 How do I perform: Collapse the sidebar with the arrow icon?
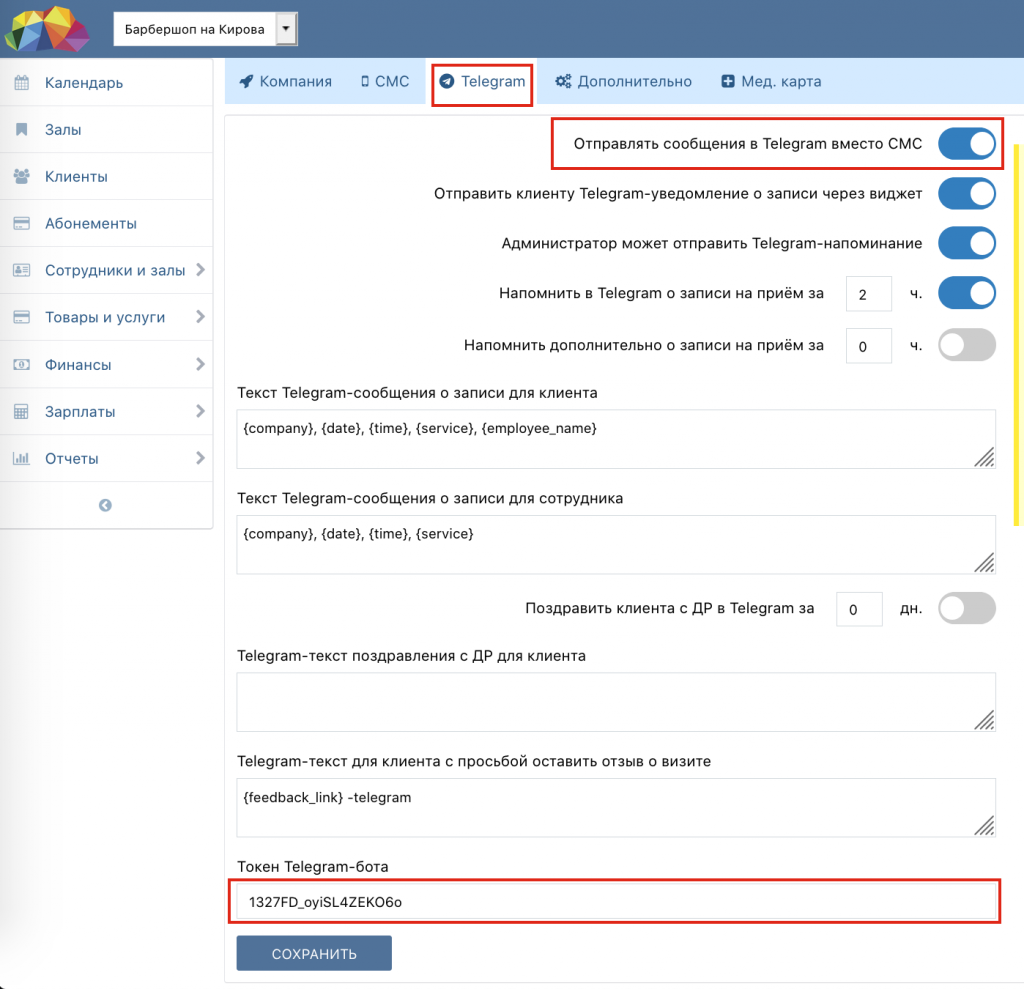click(x=105, y=505)
